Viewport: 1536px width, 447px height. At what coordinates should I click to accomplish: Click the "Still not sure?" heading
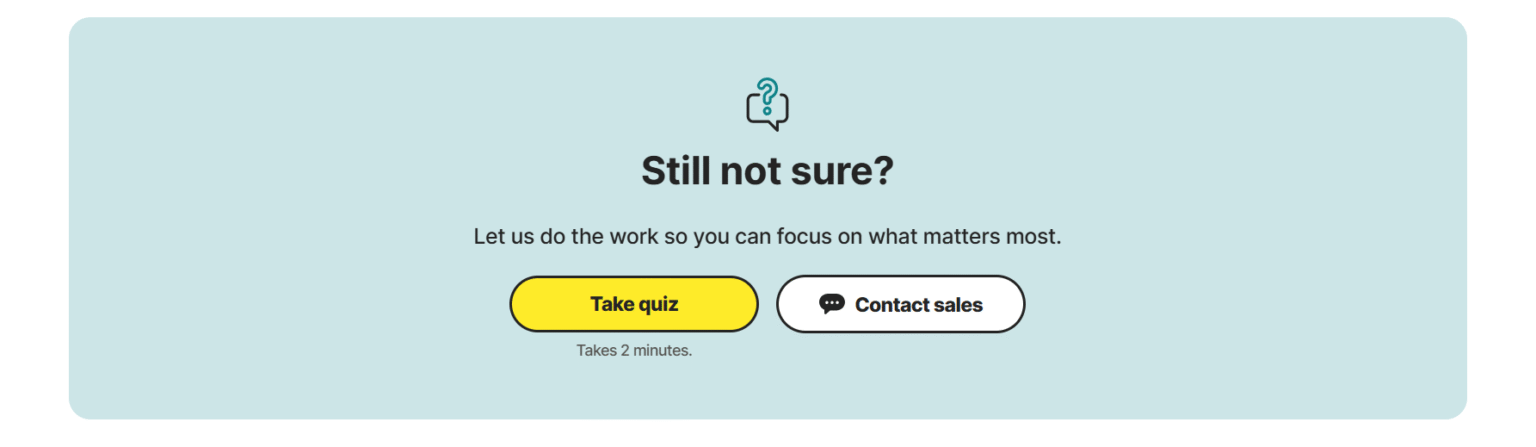tap(767, 171)
